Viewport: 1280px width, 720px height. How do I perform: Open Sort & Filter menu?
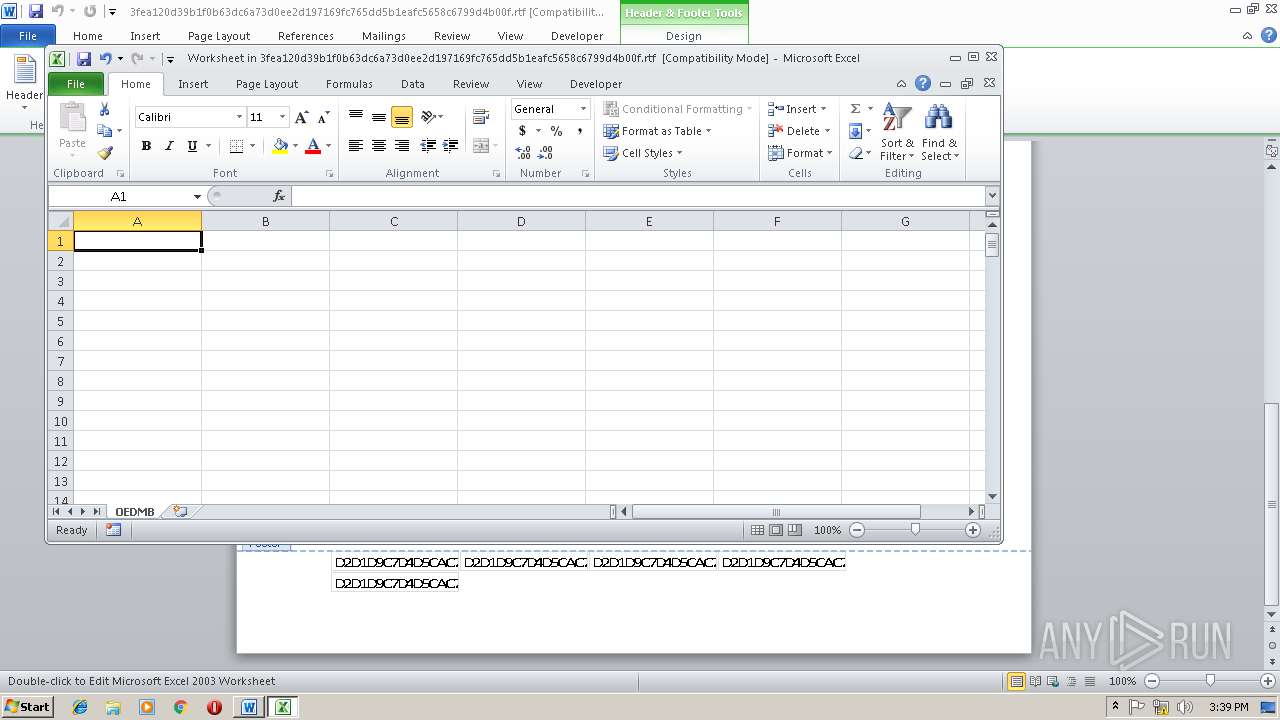tap(897, 132)
